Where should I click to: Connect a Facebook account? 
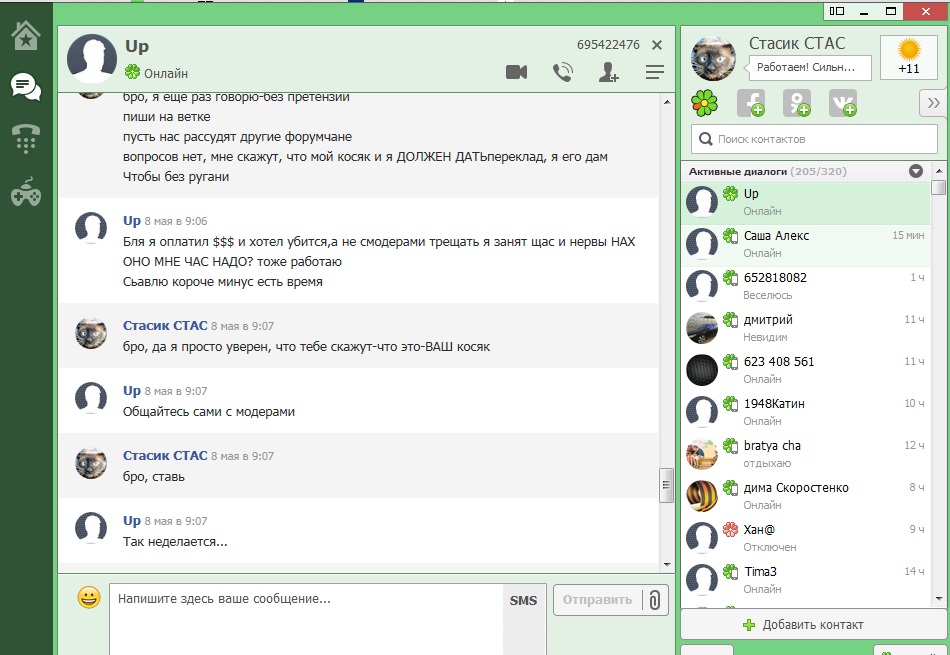pyautogui.click(x=751, y=103)
